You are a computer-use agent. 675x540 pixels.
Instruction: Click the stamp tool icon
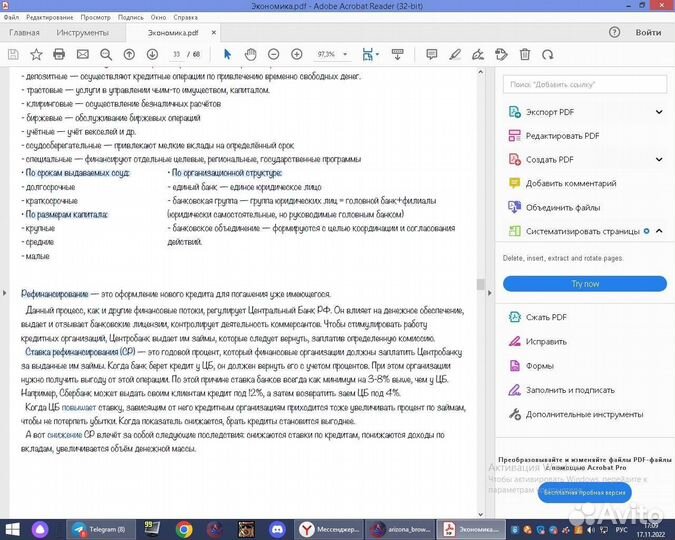(x=502, y=54)
